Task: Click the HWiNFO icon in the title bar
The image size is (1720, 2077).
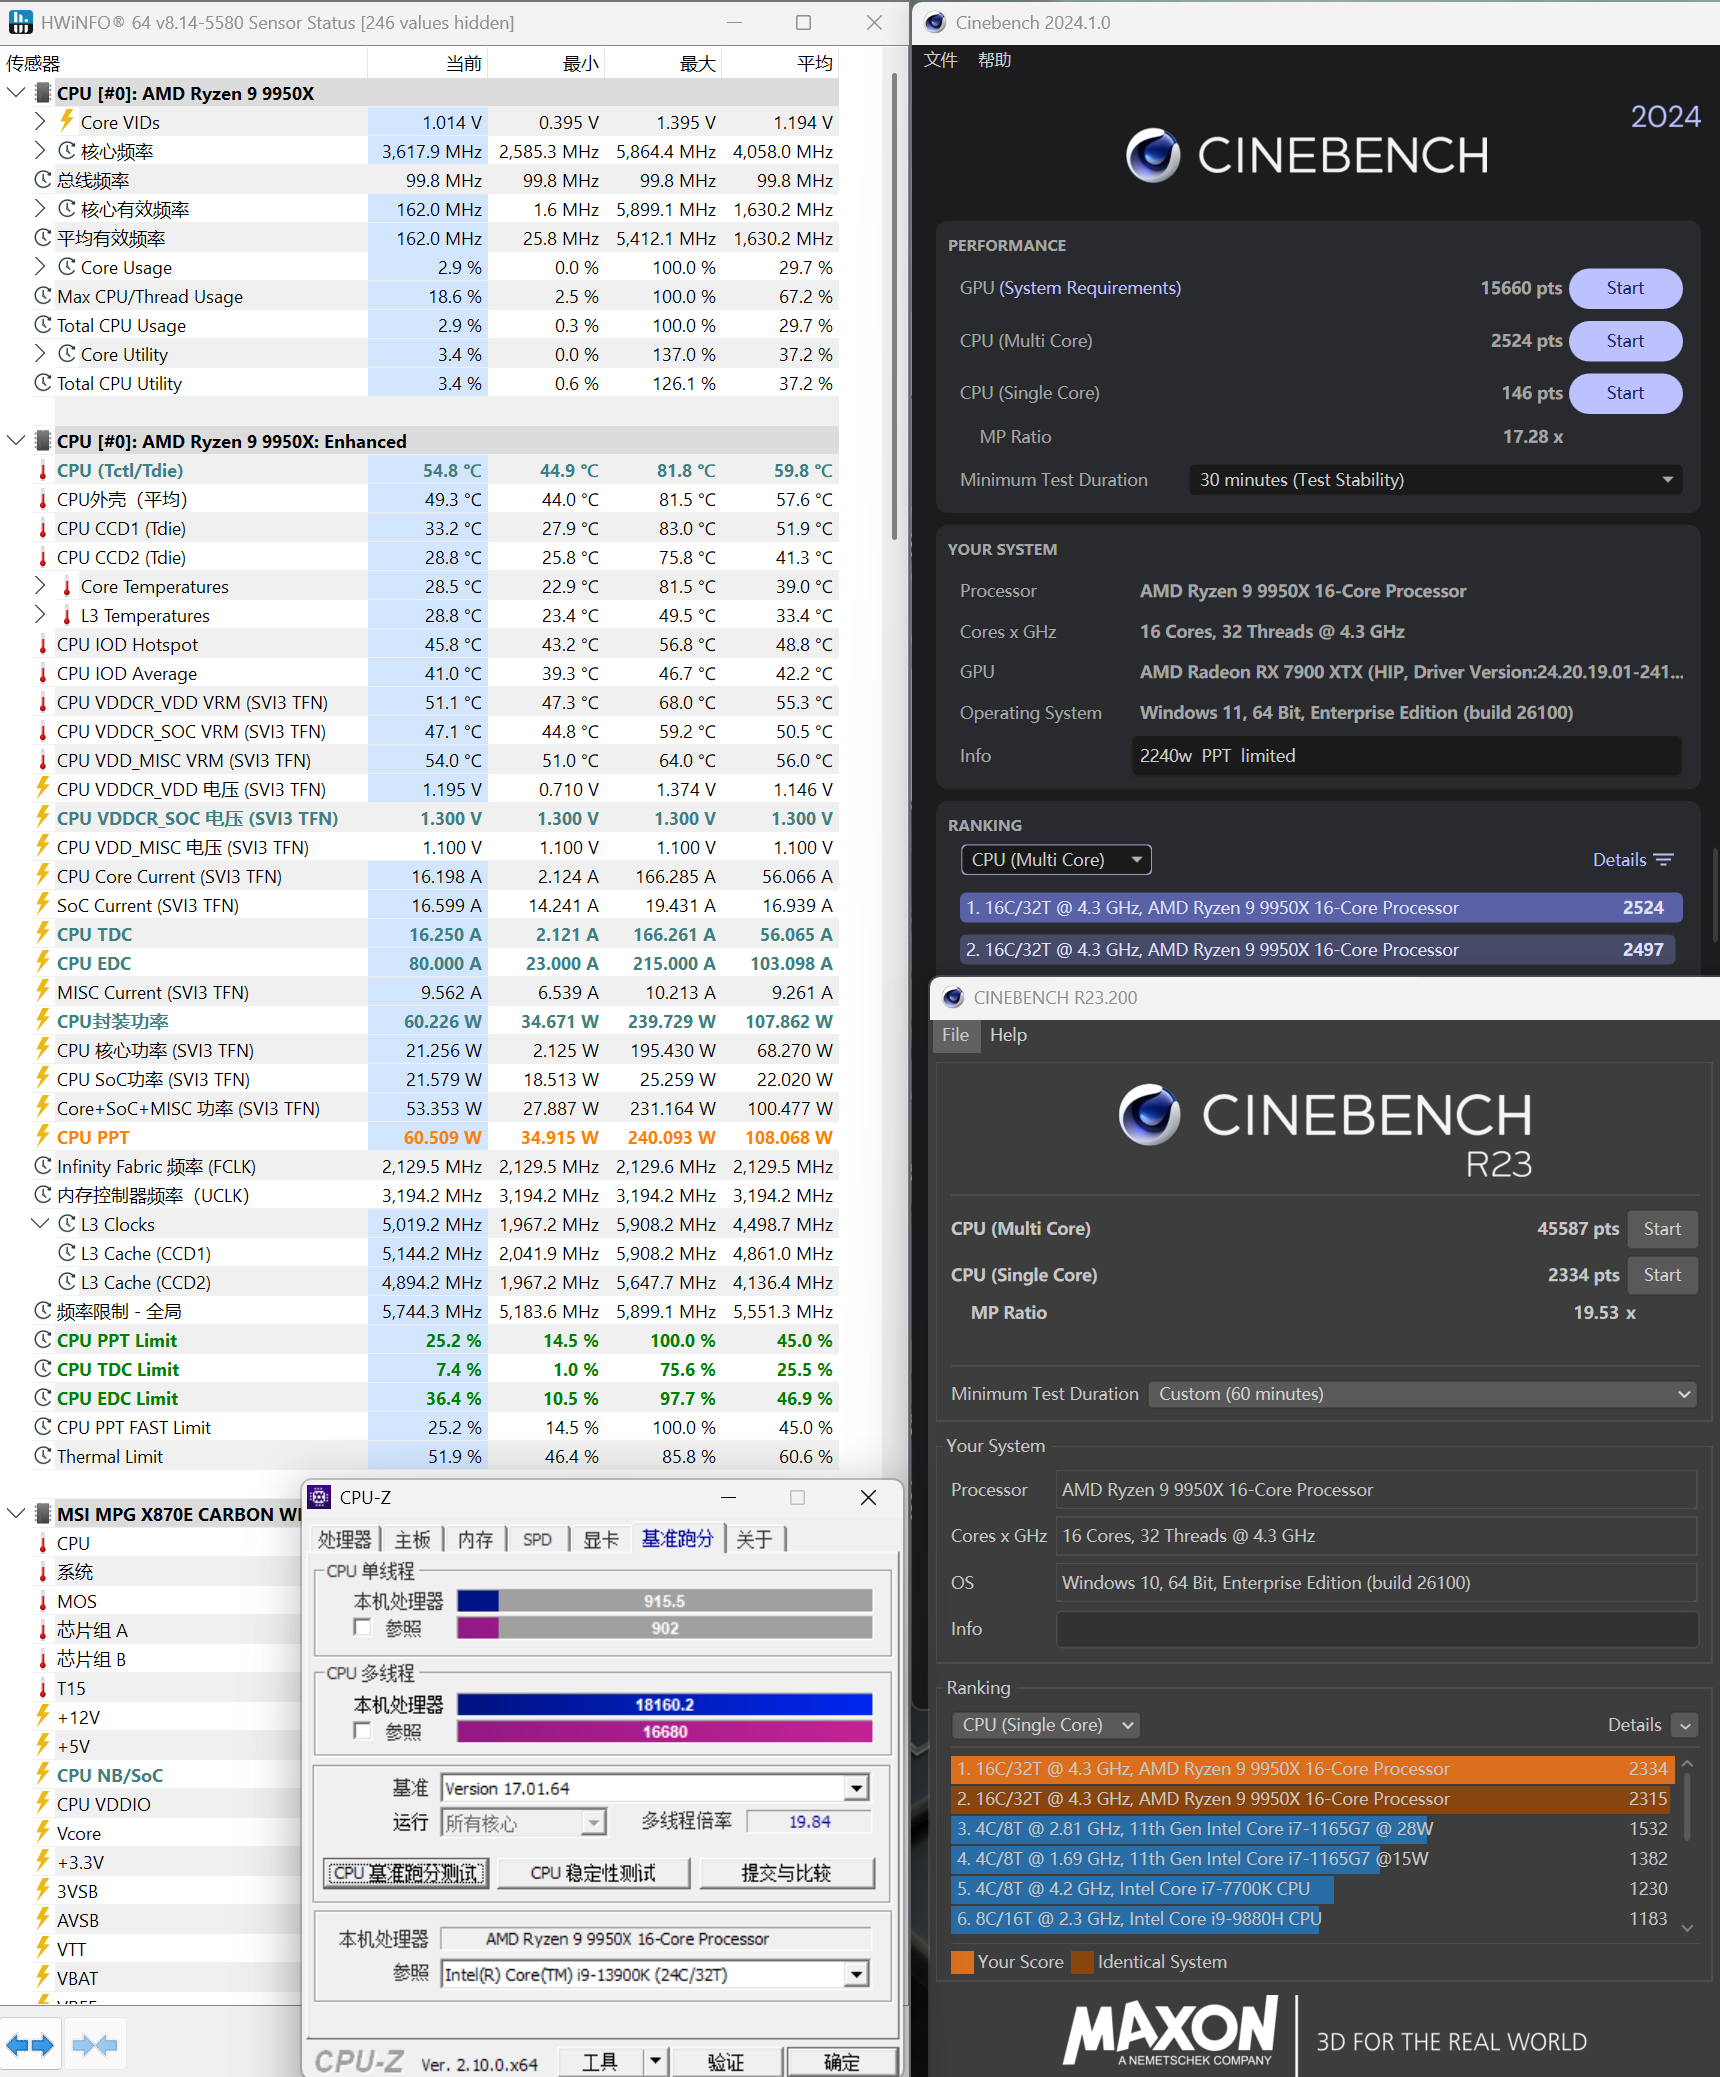Action: tap(20, 22)
